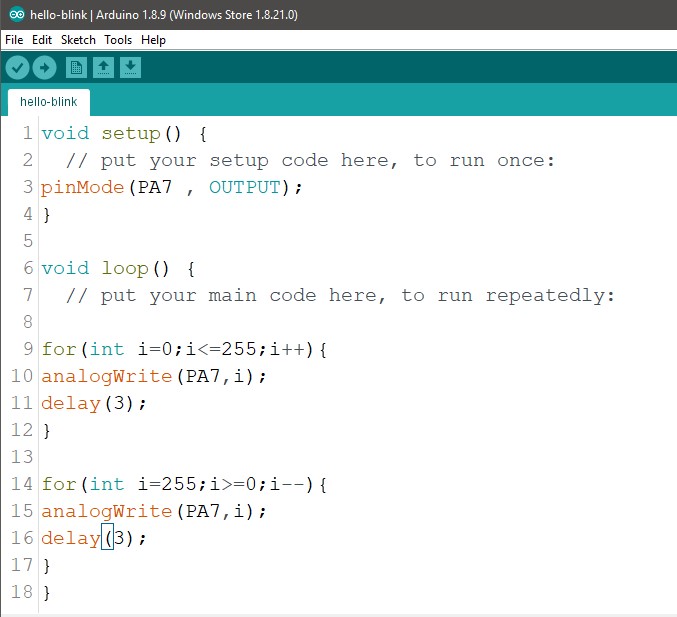Open the File menu

[14, 40]
